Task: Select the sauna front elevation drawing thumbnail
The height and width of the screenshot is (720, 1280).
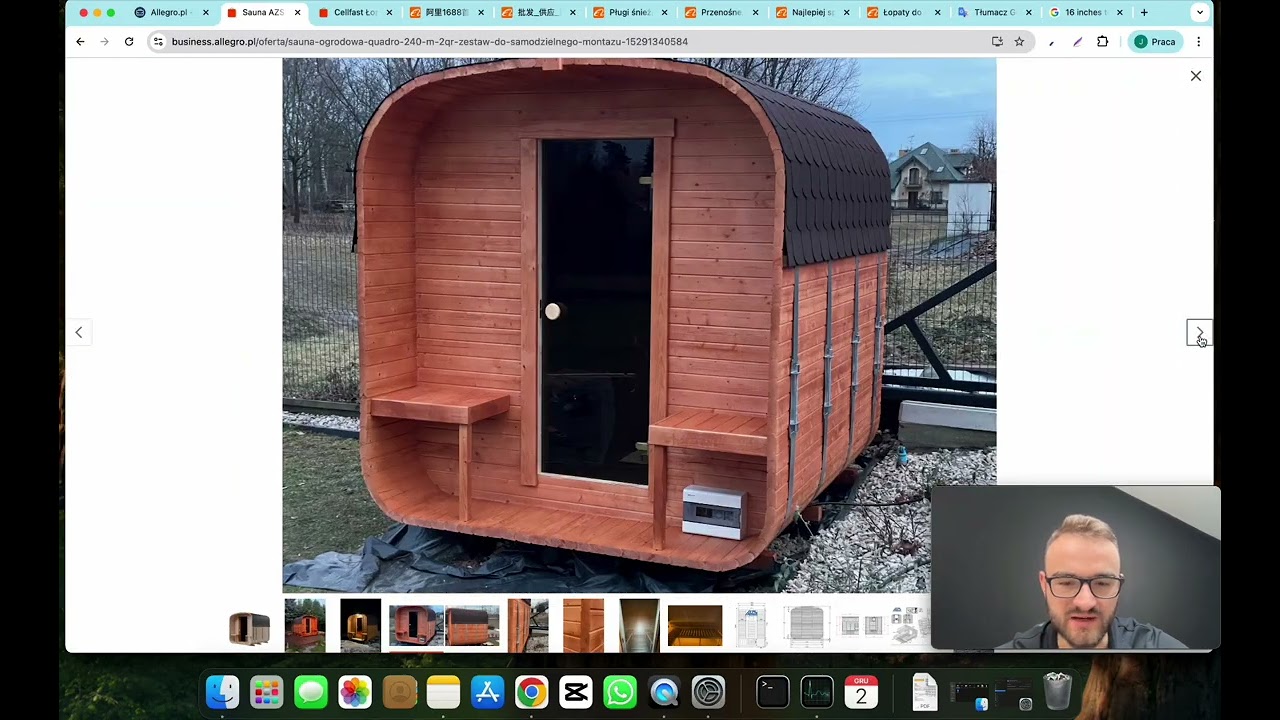Action: click(806, 626)
